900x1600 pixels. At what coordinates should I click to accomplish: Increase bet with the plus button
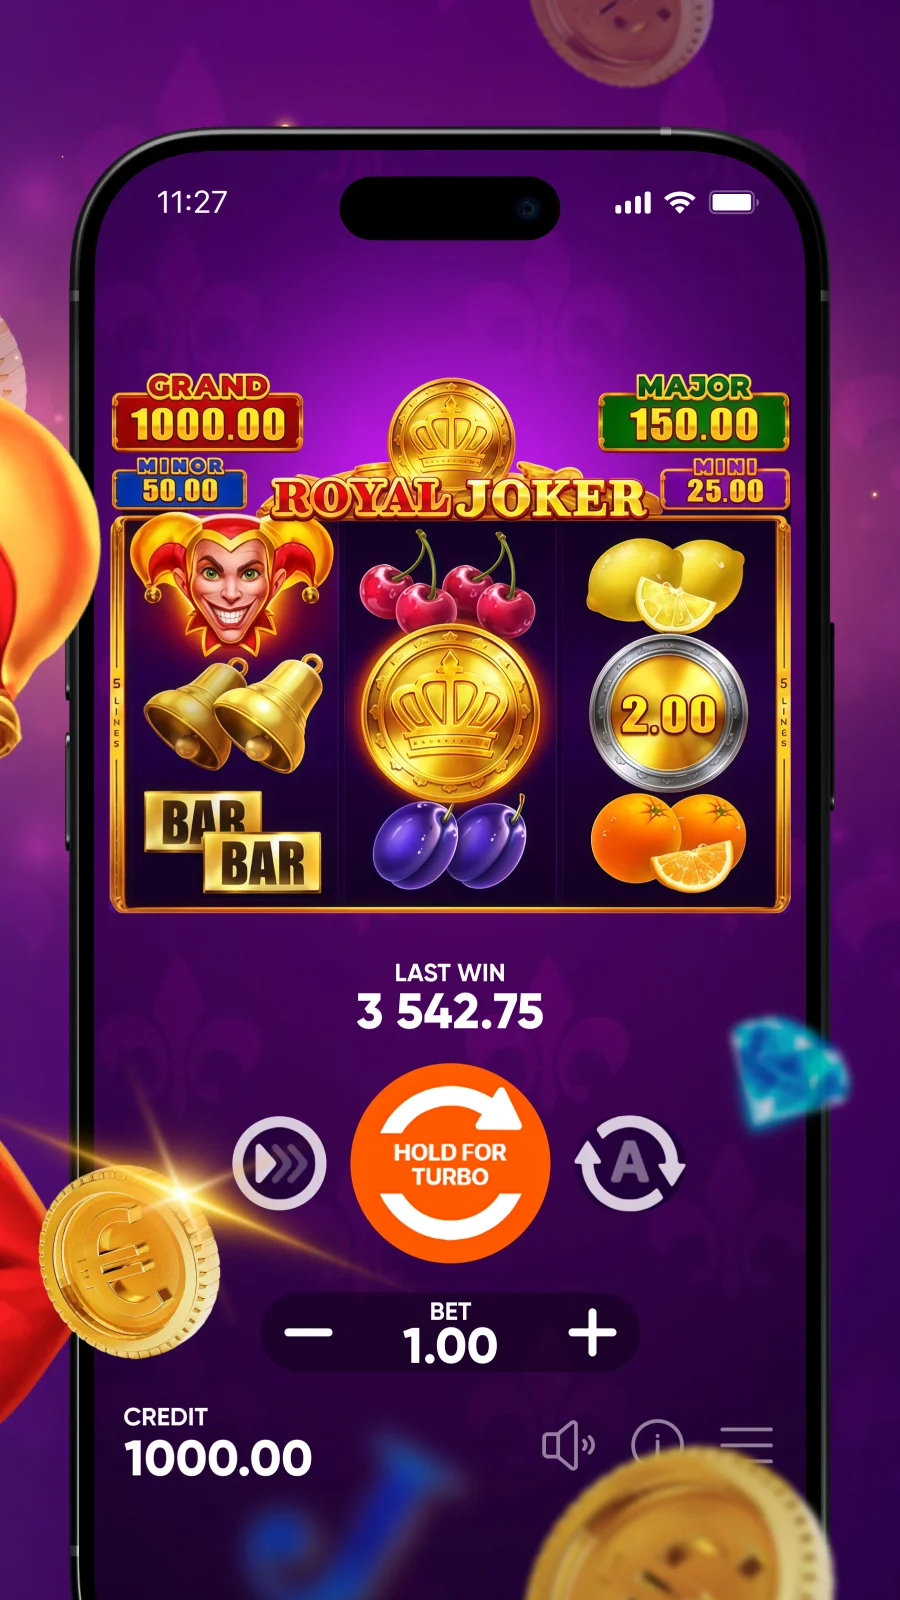click(x=592, y=1332)
